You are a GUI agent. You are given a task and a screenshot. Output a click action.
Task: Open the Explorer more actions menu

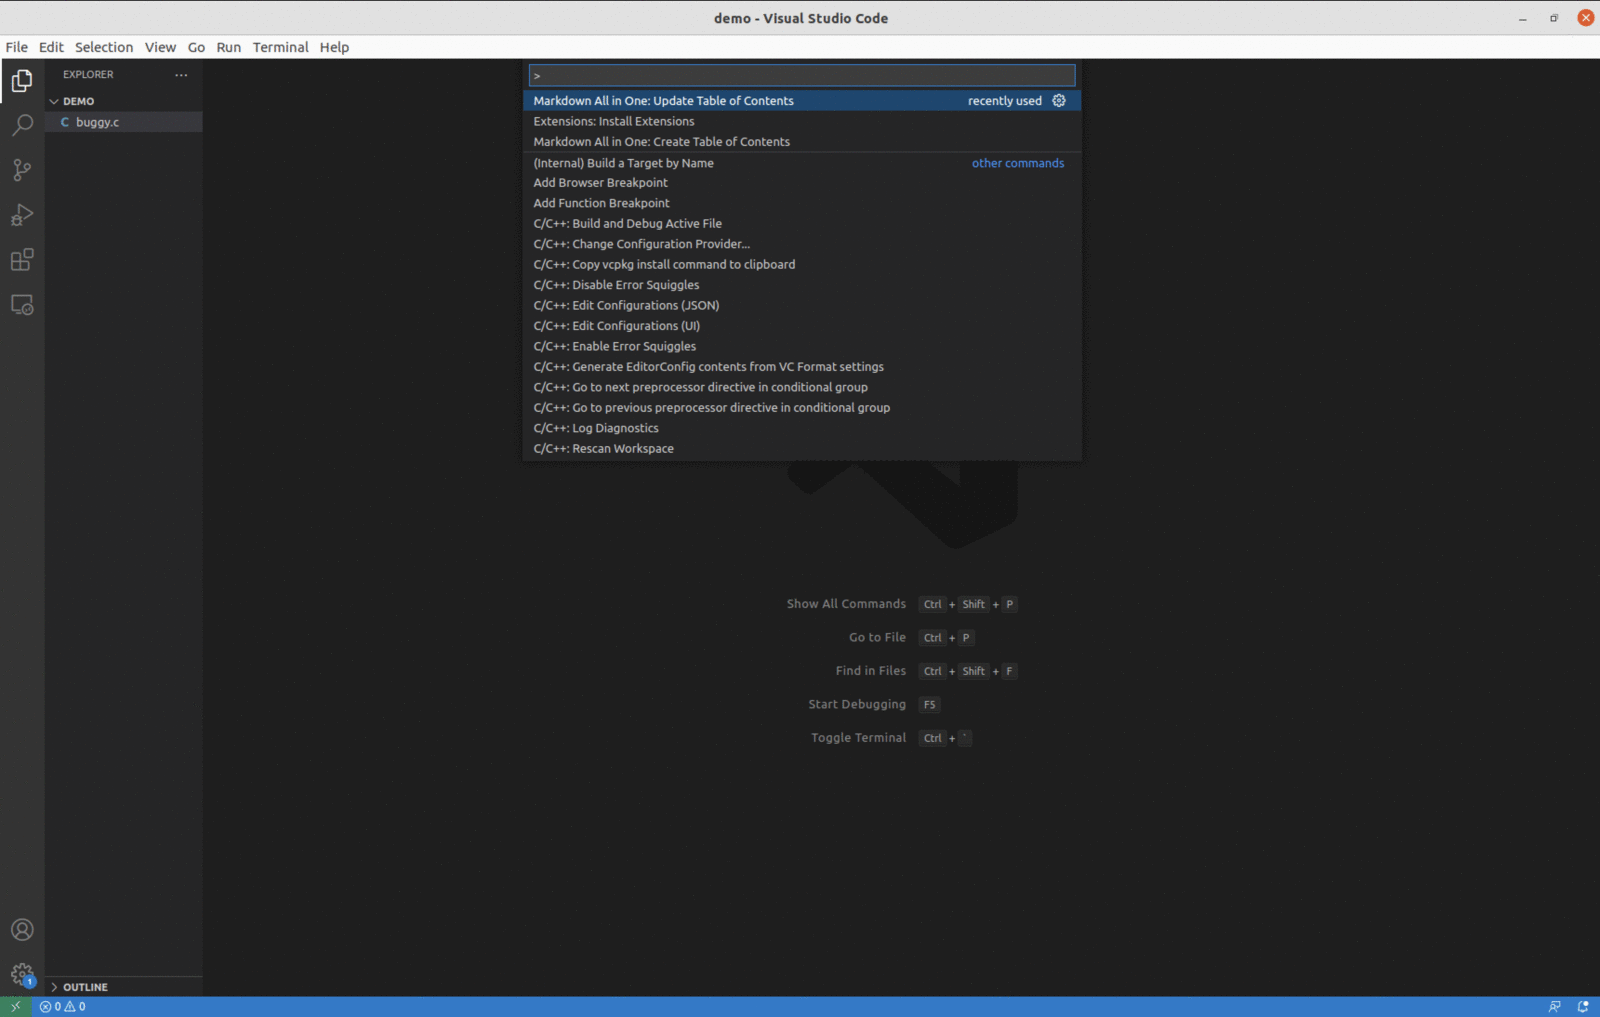(x=181, y=74)
